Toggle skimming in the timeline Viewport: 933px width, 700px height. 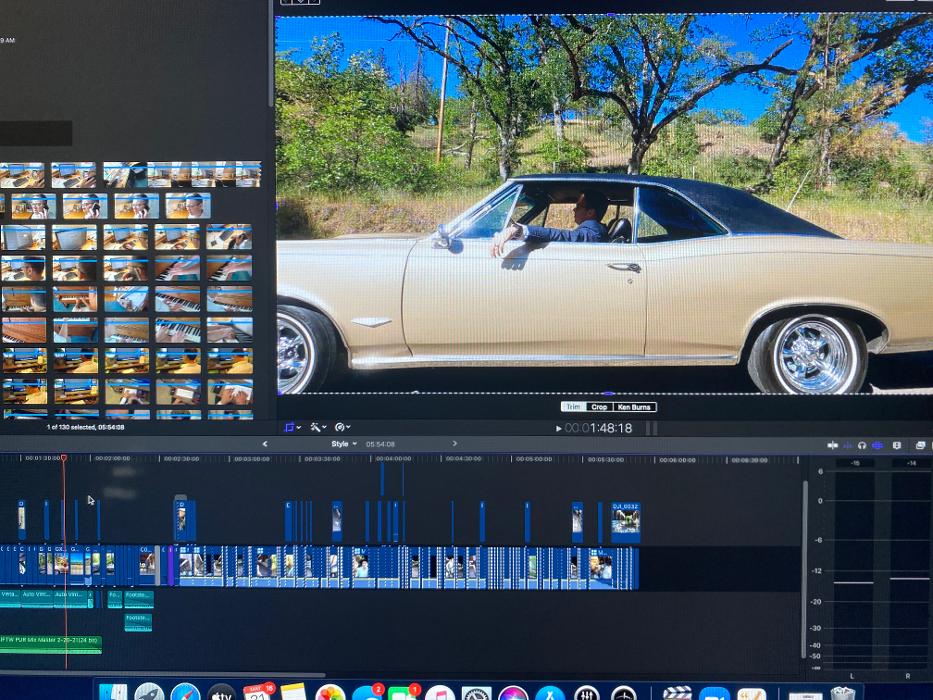(832, 445)
